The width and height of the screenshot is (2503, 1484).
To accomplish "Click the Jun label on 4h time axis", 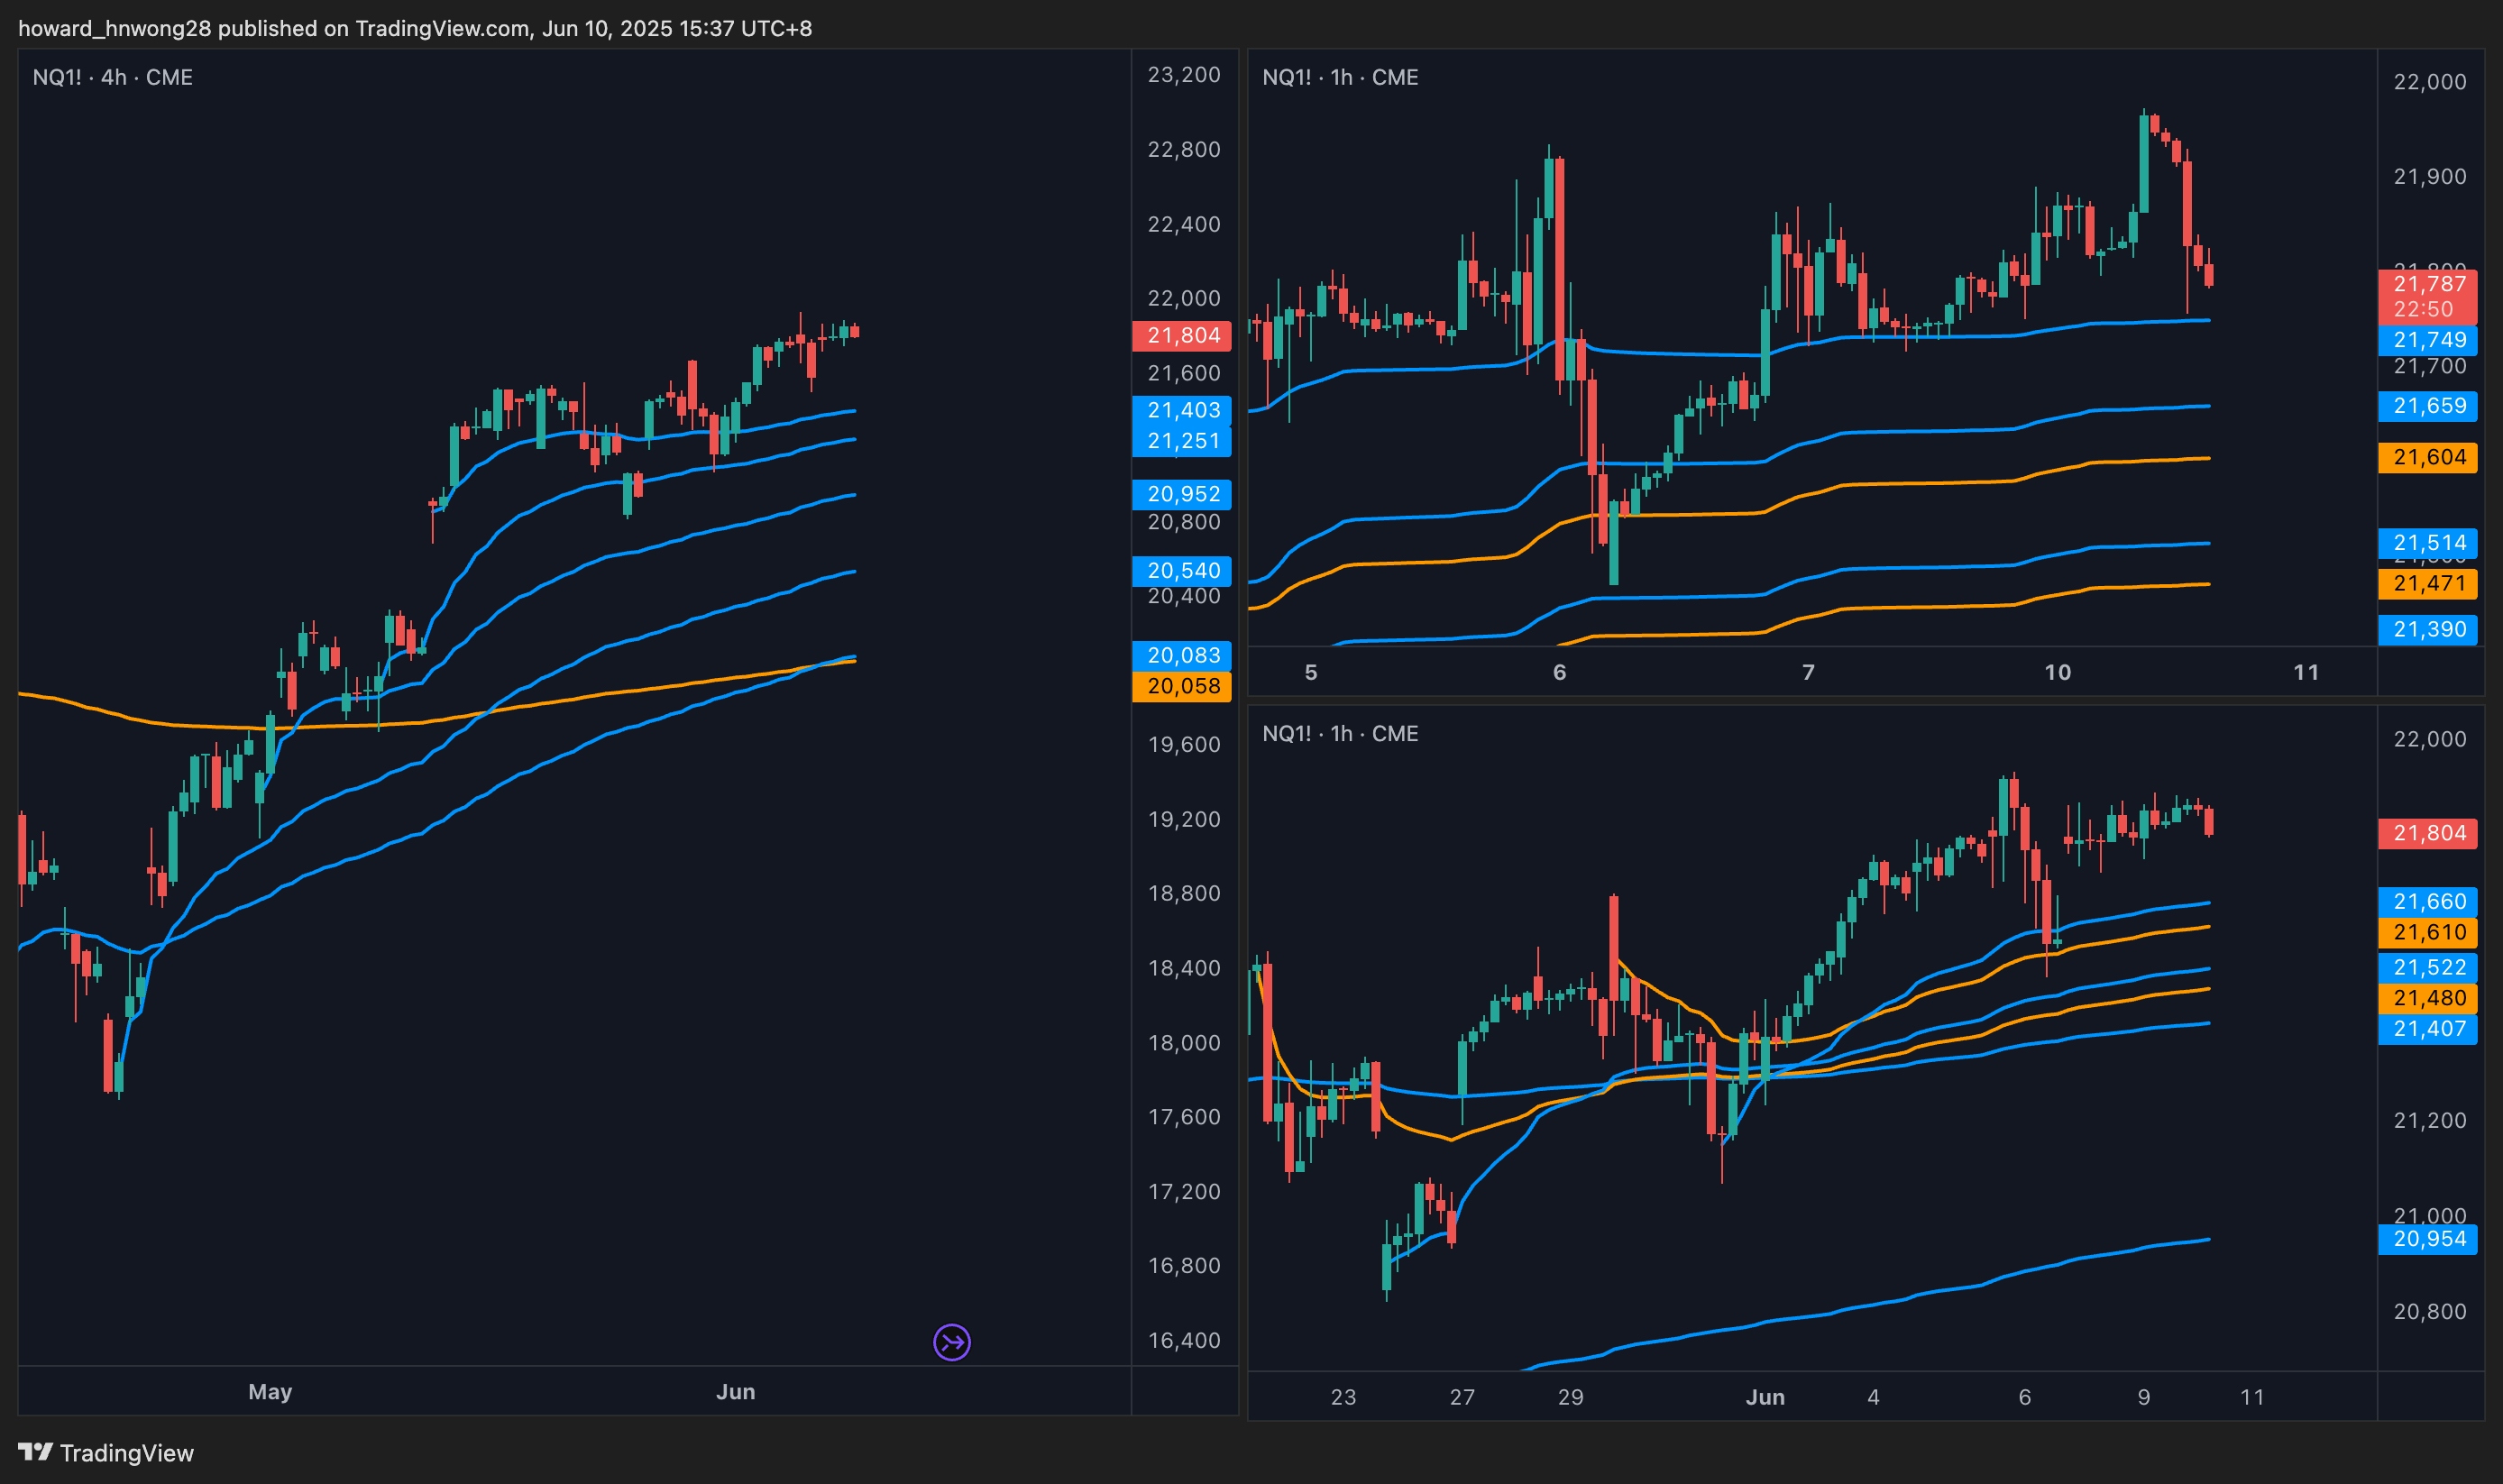I will pos(735,1391).
